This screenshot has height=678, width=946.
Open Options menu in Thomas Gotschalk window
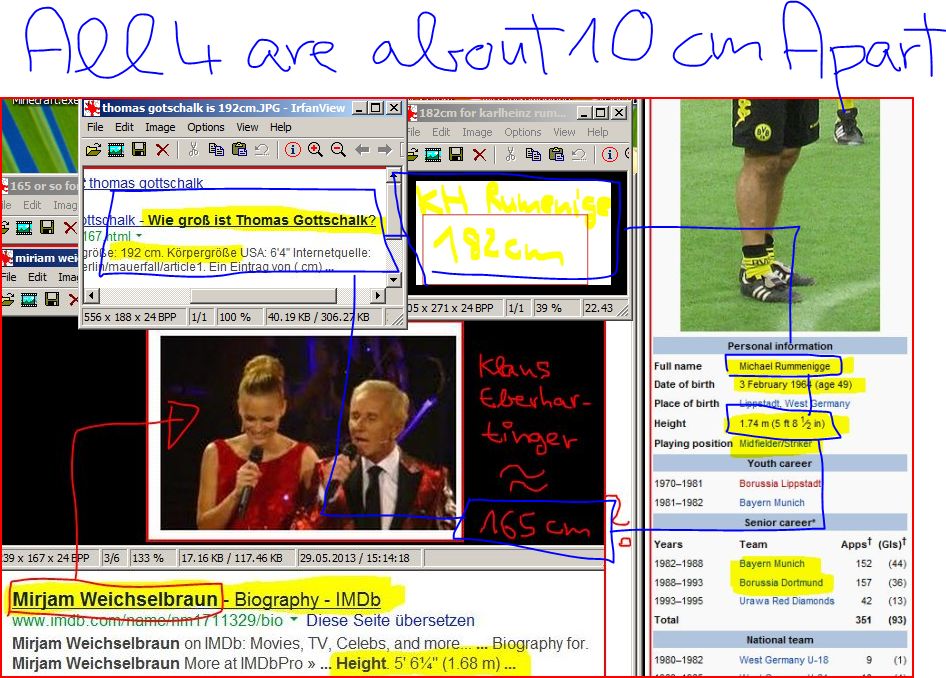(x=206, y=127)
